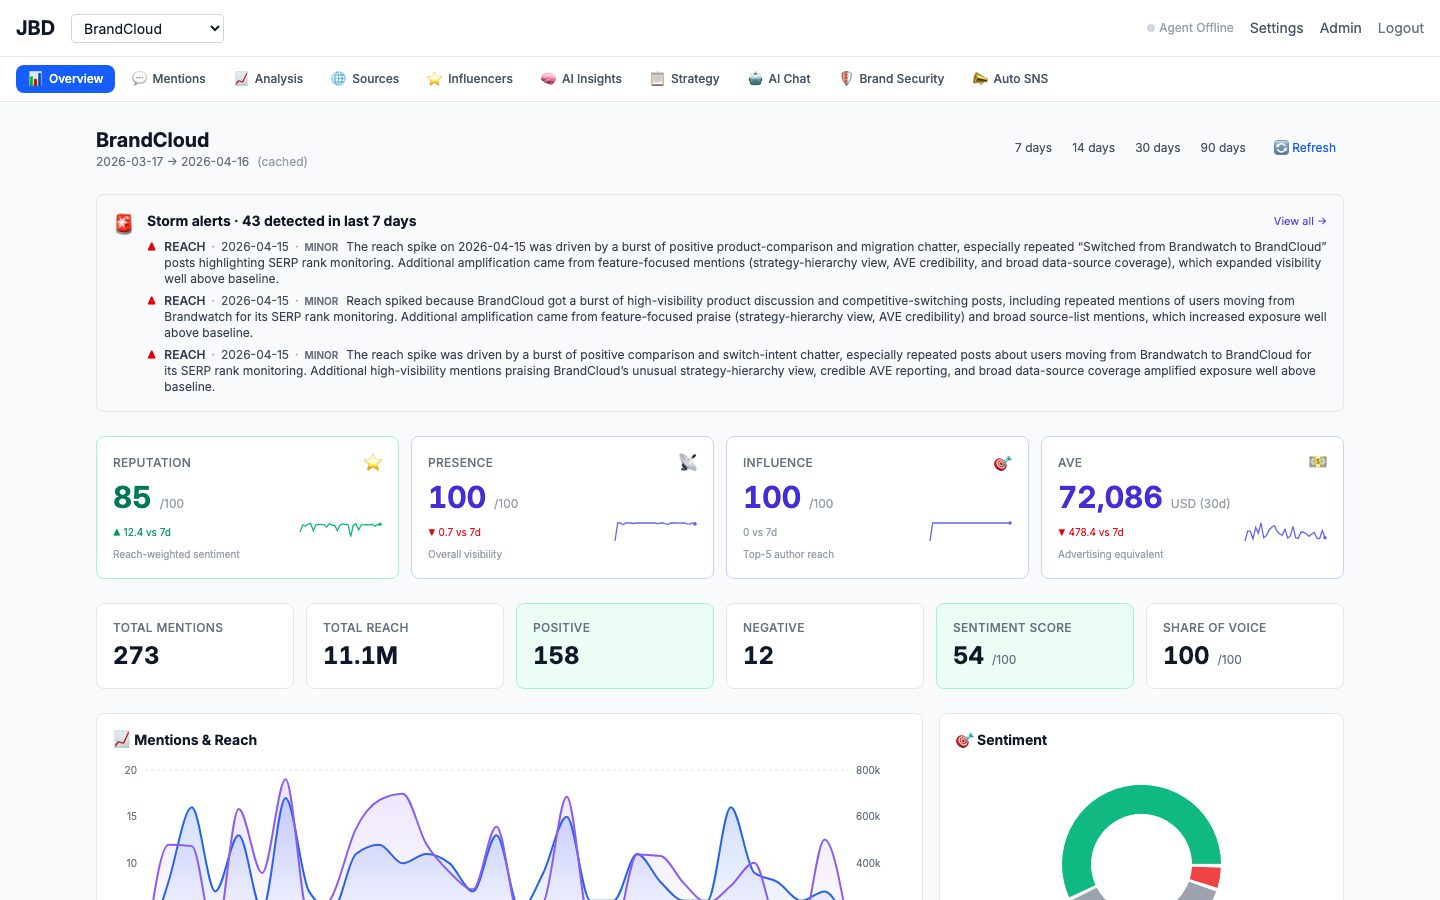Open the Sources tab
The image size is (1440, 900).
pyautogui.click(x=365, y=79)
